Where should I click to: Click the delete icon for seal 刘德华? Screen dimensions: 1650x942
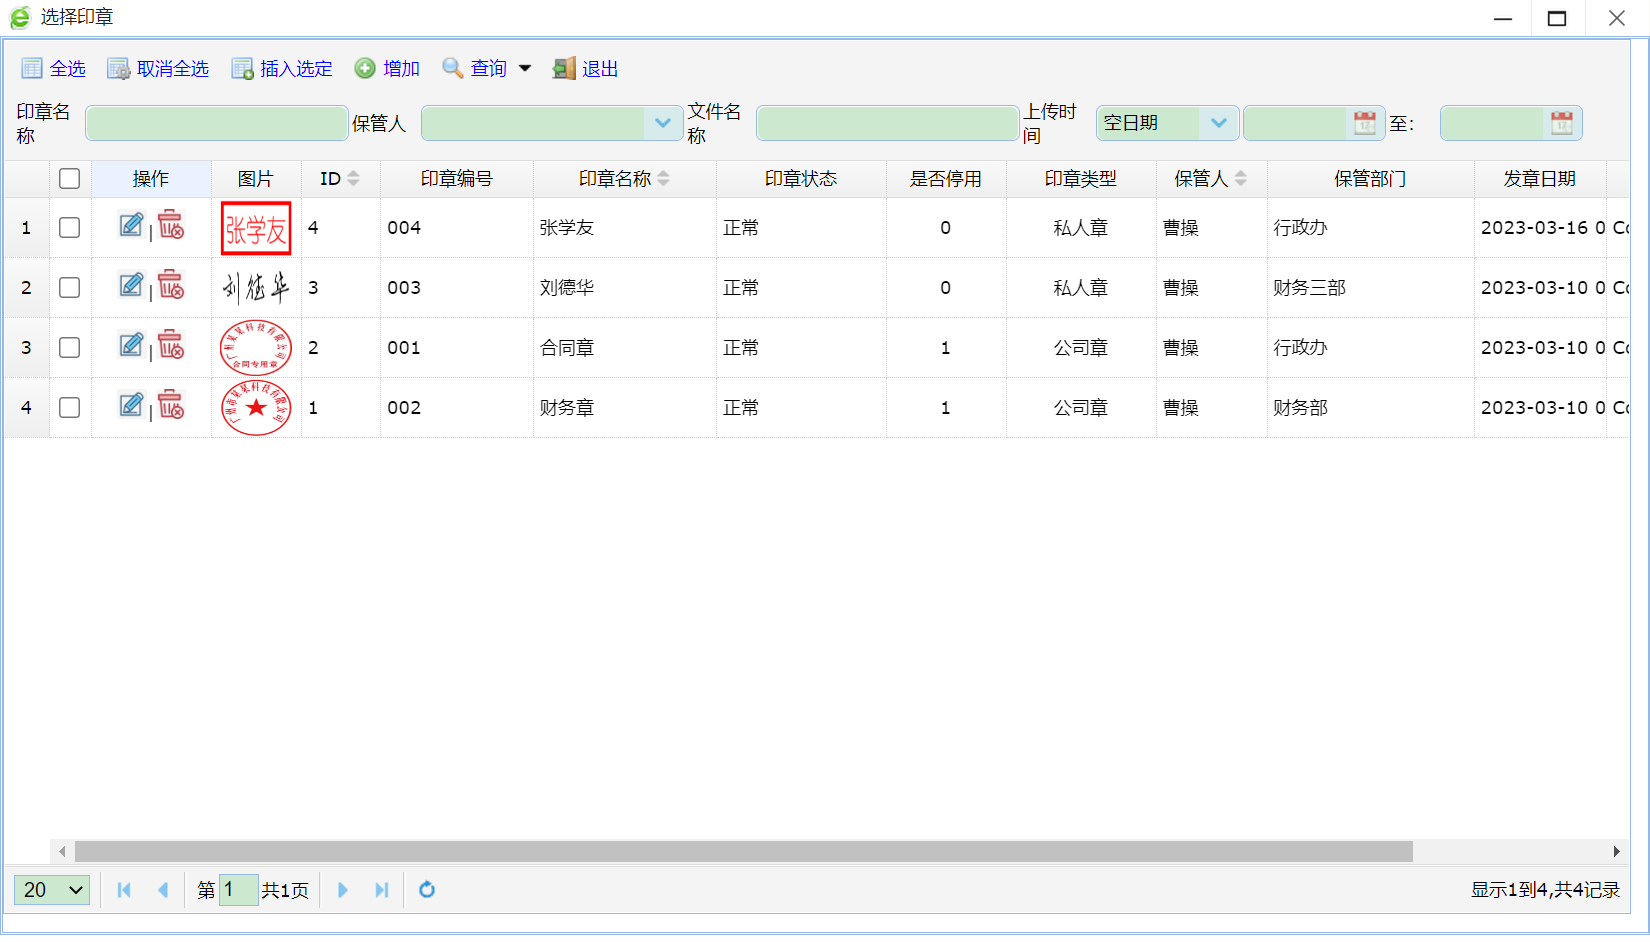[171, 286]
